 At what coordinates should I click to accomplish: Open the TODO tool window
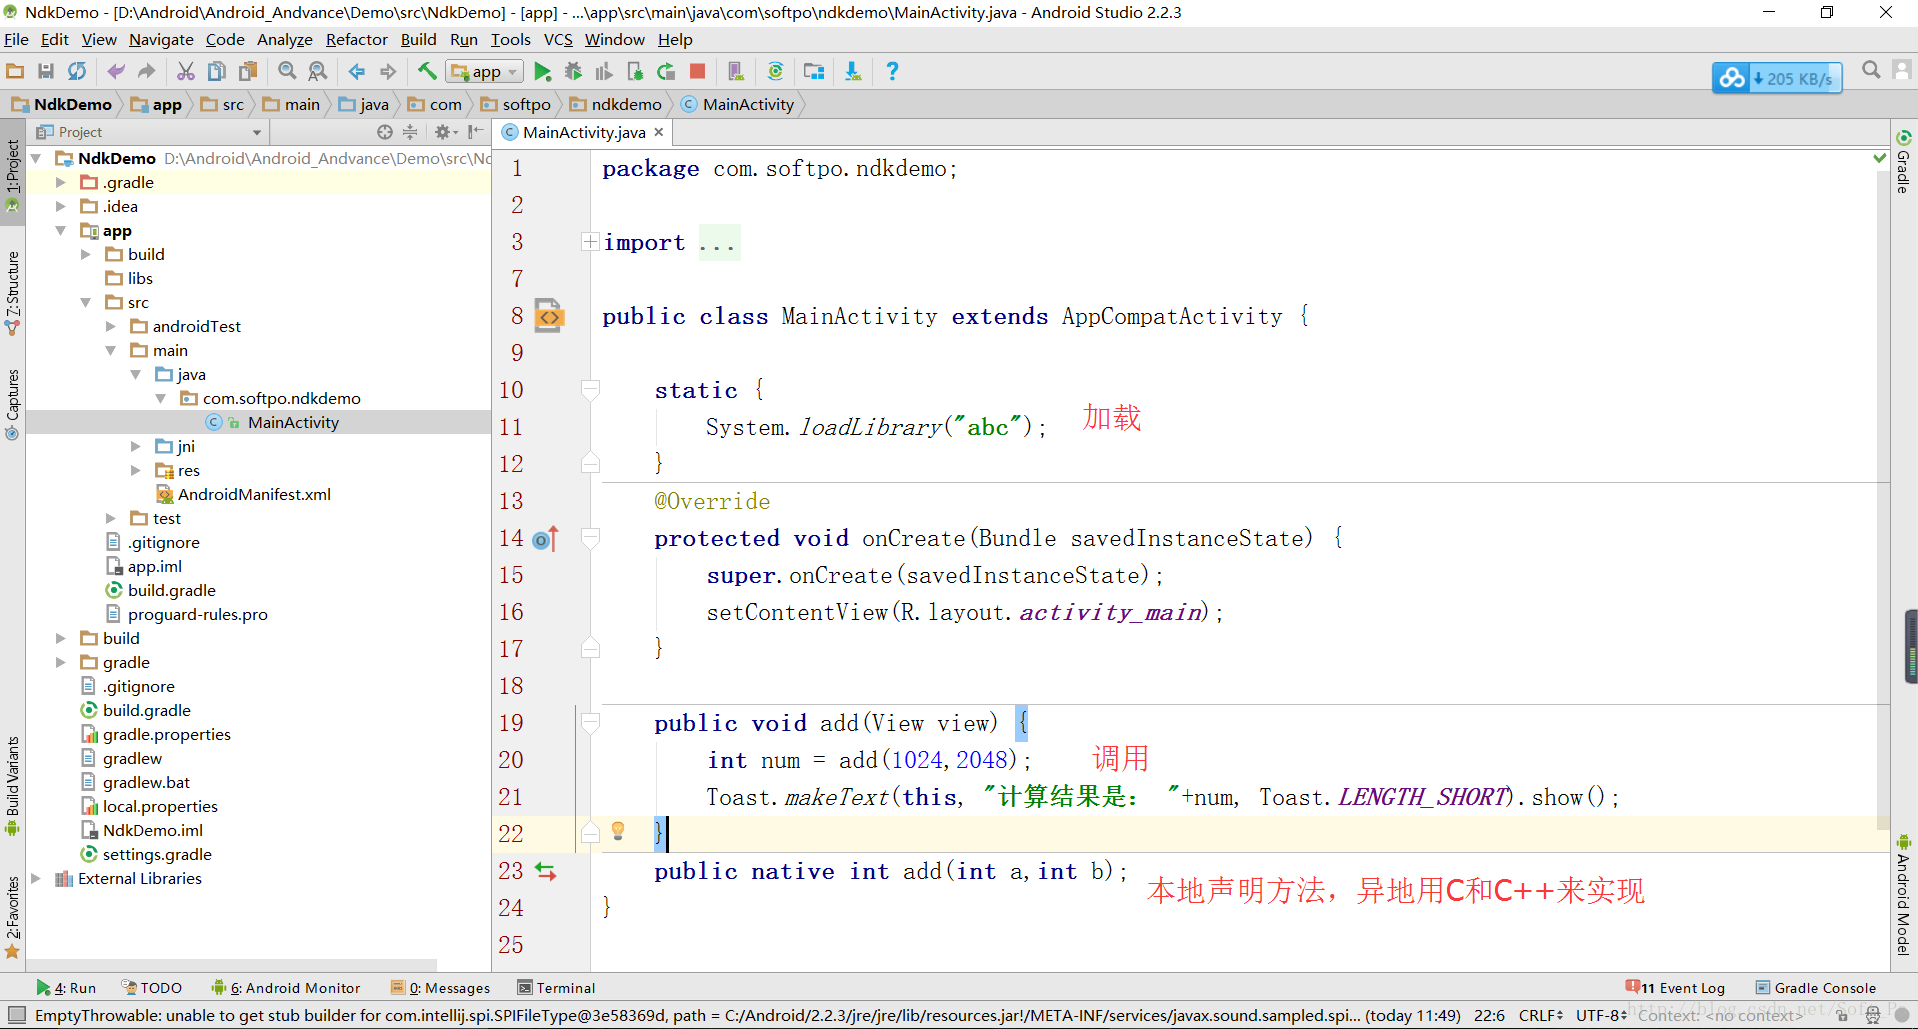coord(152,988)
